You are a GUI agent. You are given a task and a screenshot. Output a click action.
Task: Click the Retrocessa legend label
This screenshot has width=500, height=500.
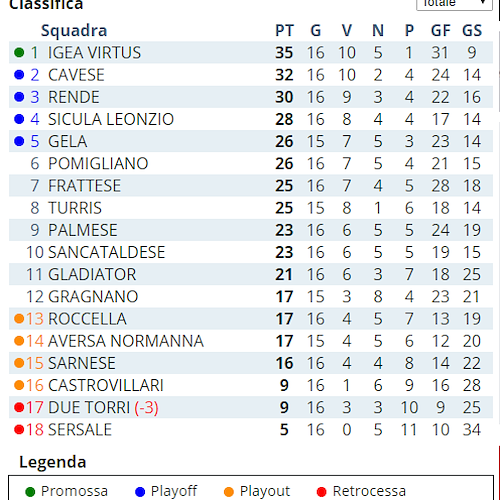(x=369, y=491)
